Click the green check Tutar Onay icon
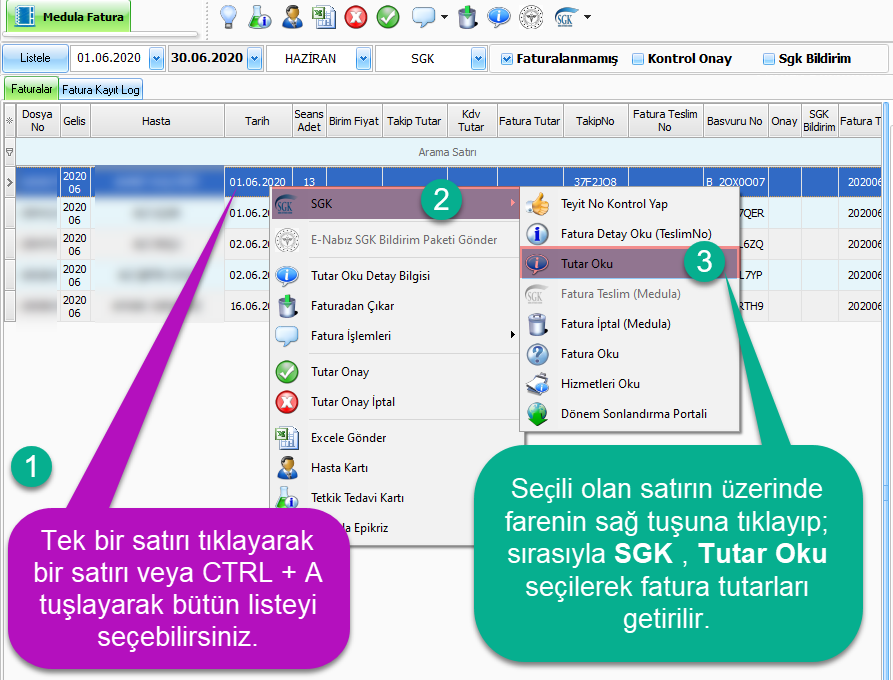The width and height of the screenshot is (893, 680). point(287,372)
